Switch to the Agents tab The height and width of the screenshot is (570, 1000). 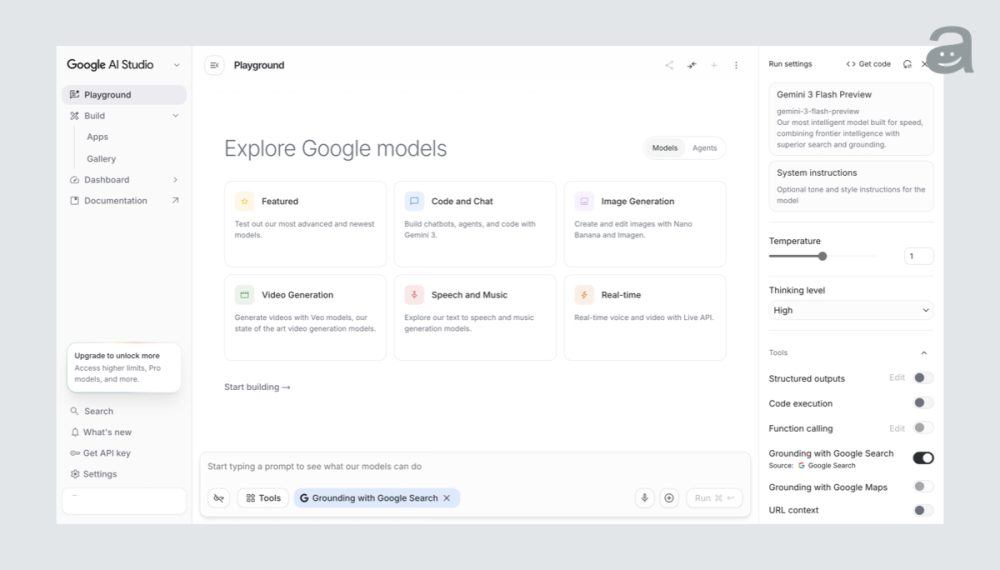pyautogui.click(x=705, y=148)
